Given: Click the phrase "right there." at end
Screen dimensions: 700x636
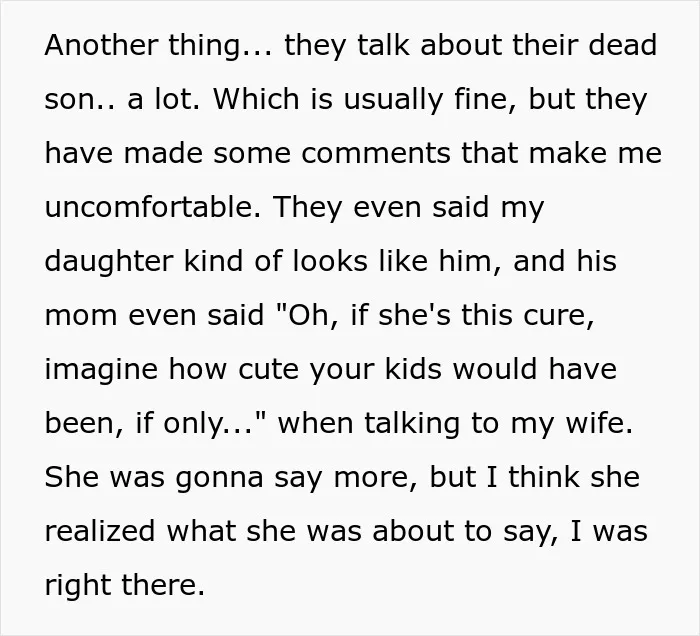Looking at the screenshot, I should click(125, 585).
